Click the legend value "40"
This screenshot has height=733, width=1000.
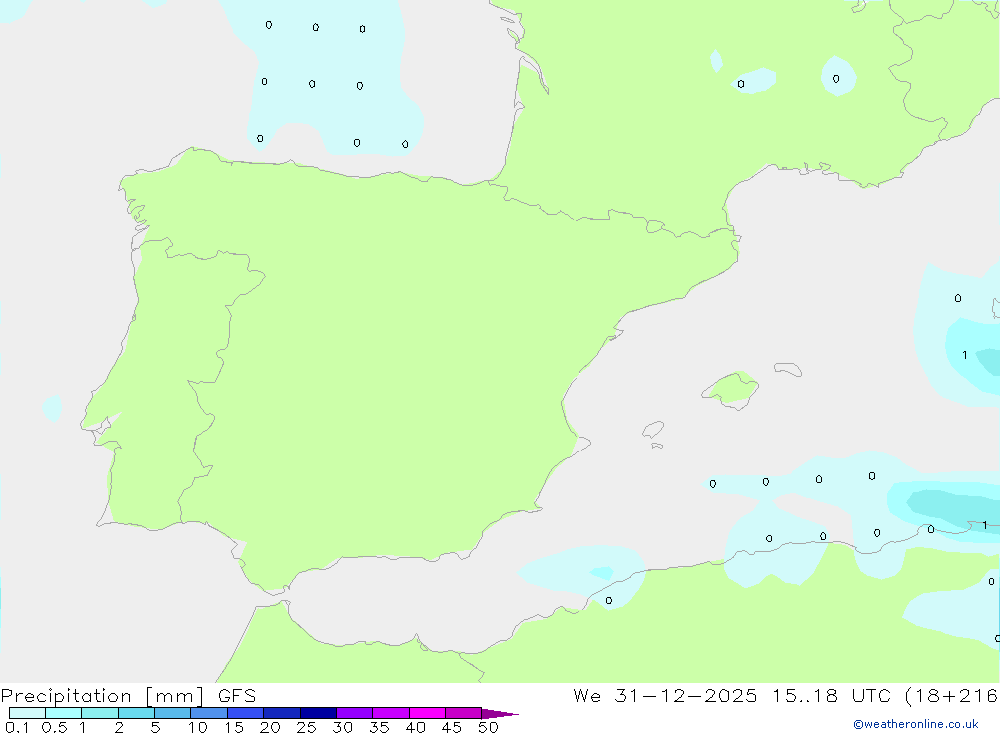coord(416,727)
